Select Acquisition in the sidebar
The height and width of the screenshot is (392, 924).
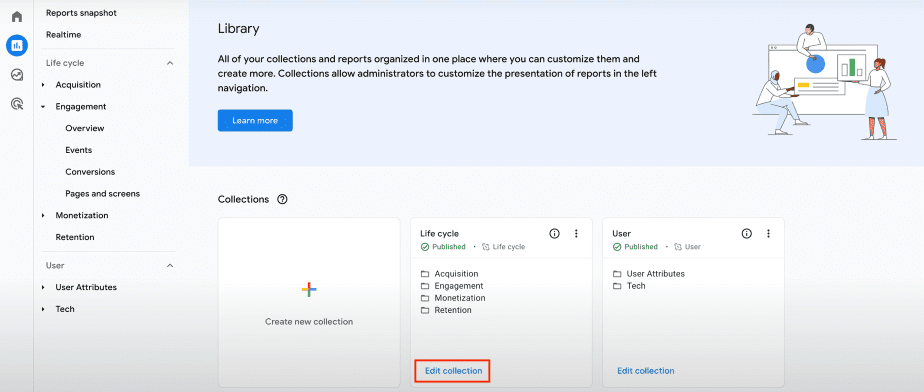[78, 85]
